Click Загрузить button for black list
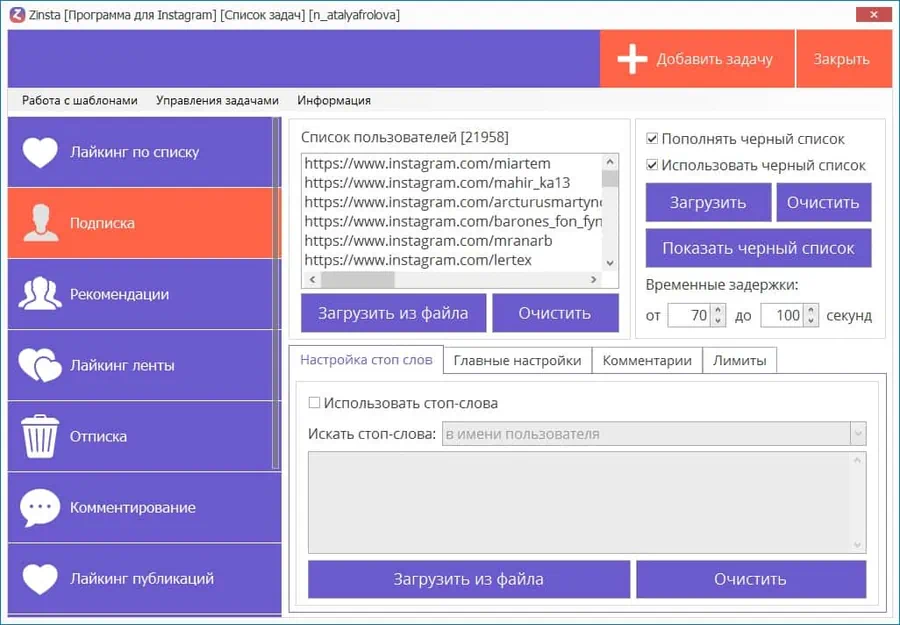The width and height of the screenshot is (900, 625). point(708,202)
